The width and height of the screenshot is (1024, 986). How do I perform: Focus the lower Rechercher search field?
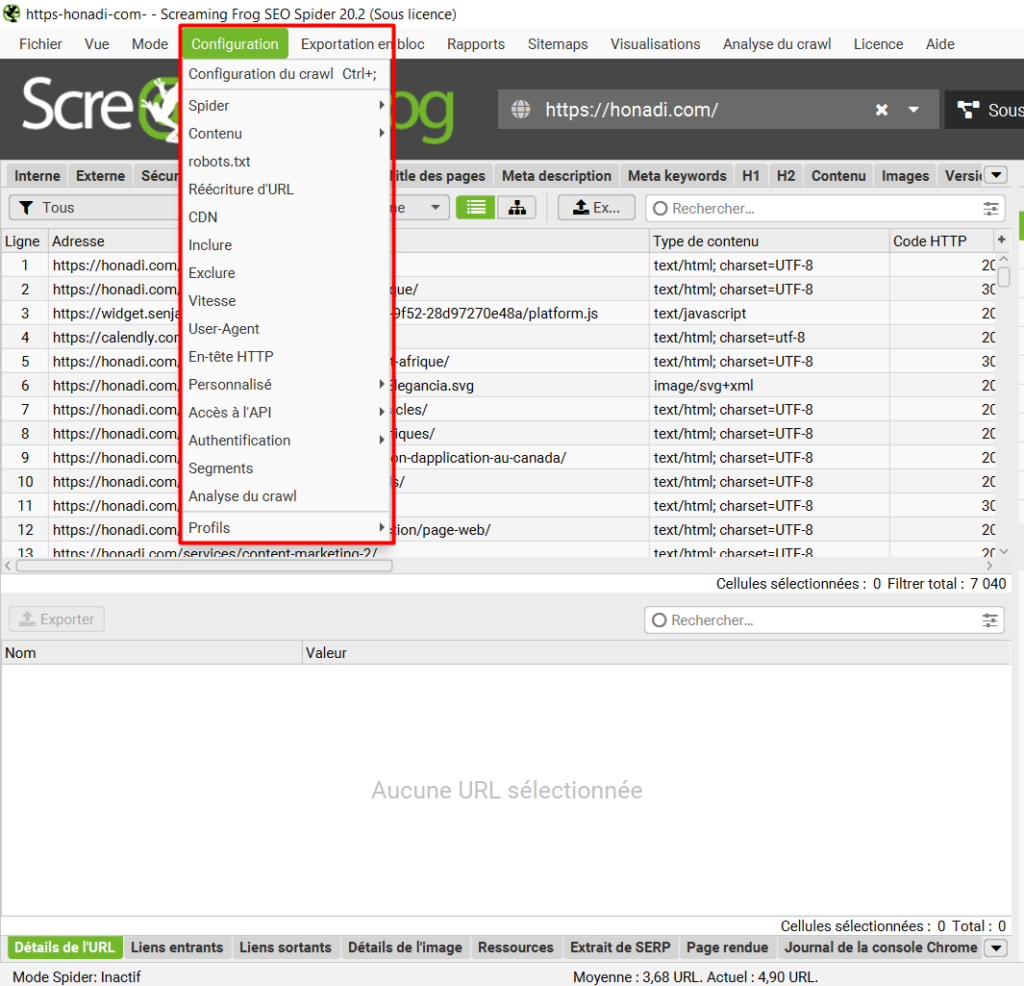coord(824,620)
